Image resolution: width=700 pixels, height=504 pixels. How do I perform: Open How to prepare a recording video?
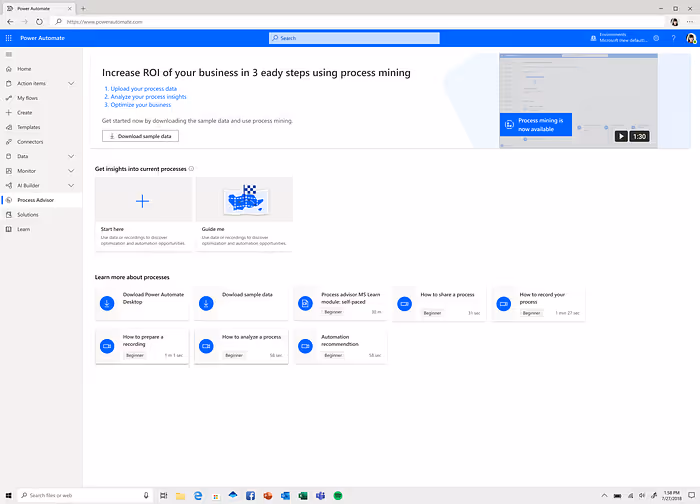point(142,346)
